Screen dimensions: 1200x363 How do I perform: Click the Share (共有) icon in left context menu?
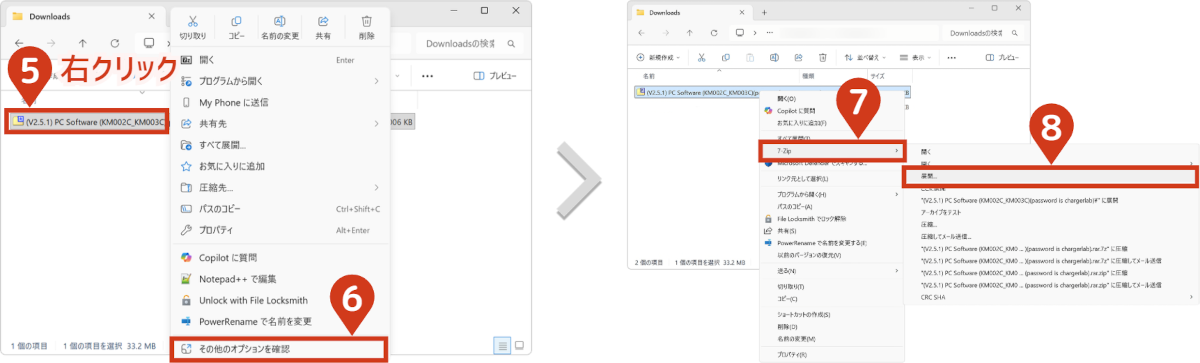pyautogui.click(x=323, y=21)
